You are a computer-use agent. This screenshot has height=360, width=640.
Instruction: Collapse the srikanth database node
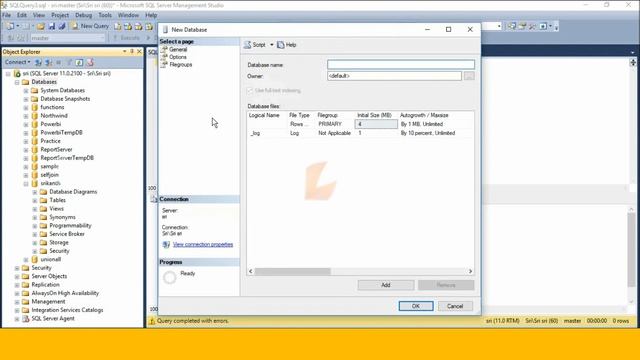point(26,184)
